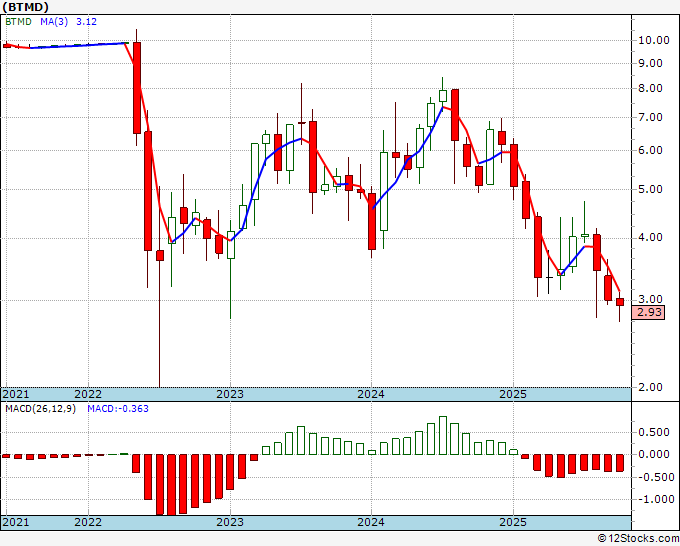Click the MACD(26,12,9) indicator label

coord(40,409)
